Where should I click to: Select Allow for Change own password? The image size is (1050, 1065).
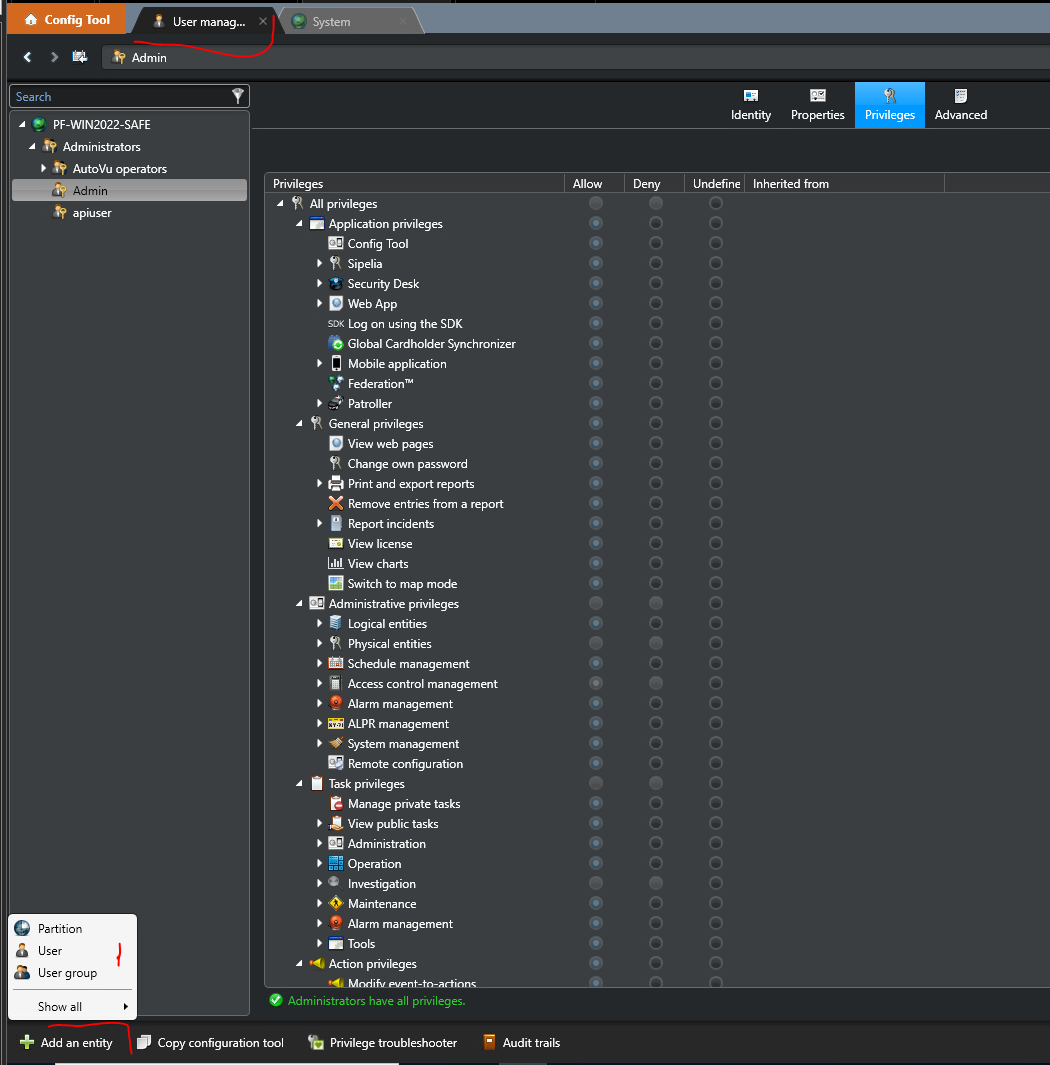[x=596, y=463]
